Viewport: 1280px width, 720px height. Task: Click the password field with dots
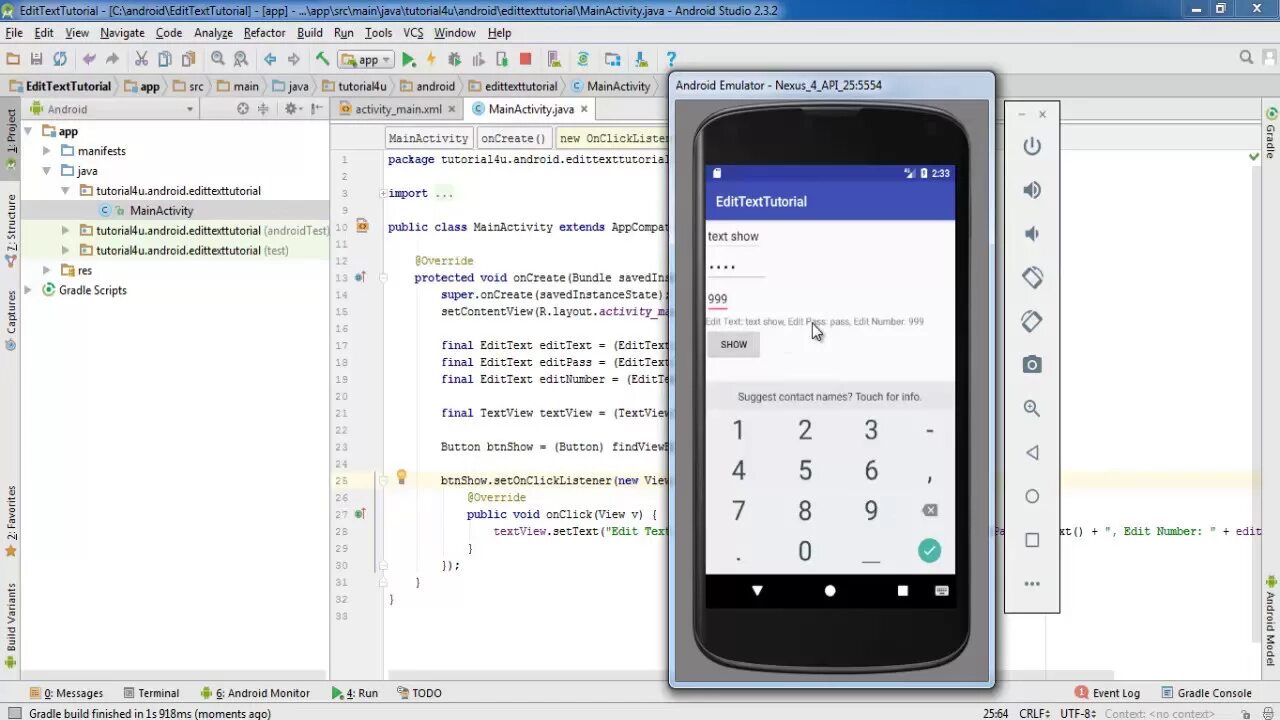pos(736,268)
